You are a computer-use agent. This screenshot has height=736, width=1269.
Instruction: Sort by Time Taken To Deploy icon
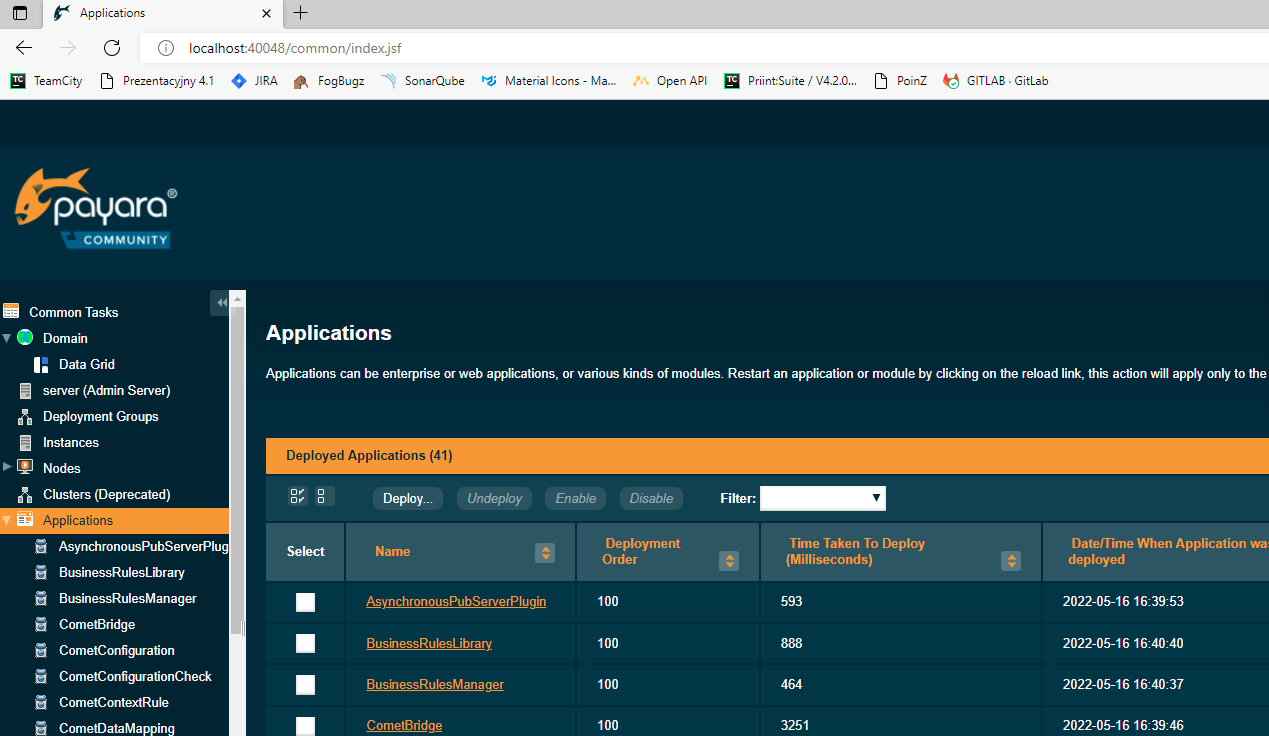pyautogui.click(x=1012, y=561)
